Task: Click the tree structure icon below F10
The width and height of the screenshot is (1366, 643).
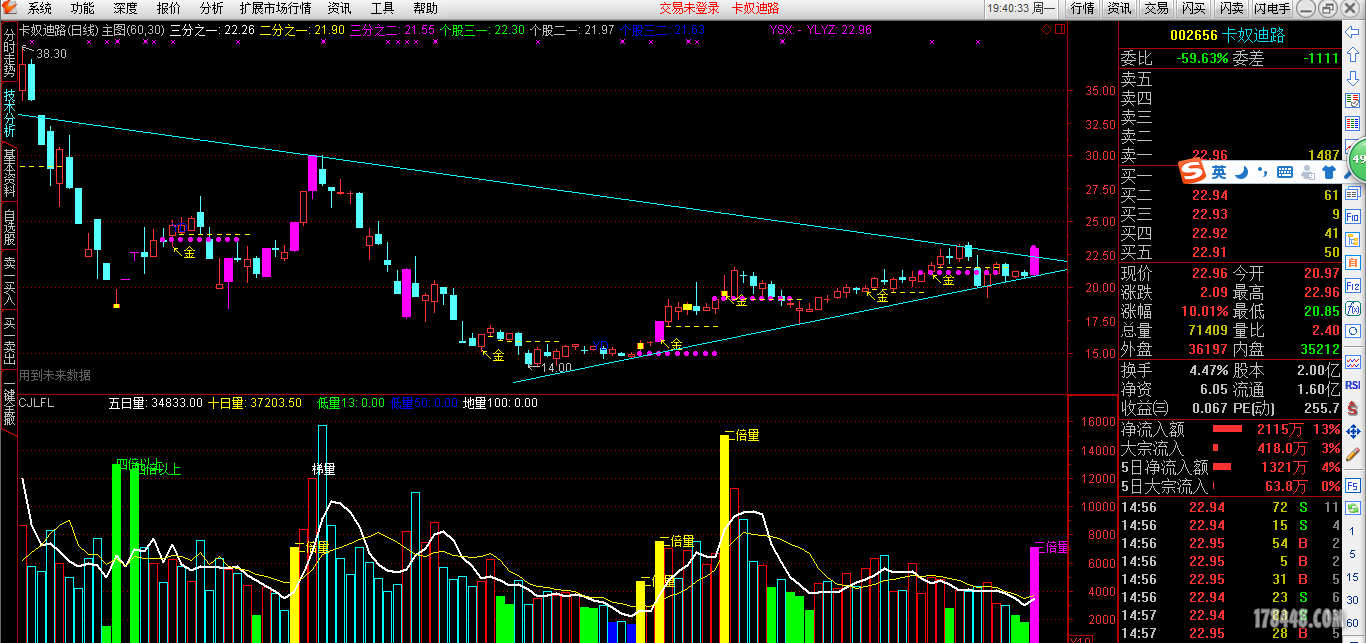Action: 1352,238
